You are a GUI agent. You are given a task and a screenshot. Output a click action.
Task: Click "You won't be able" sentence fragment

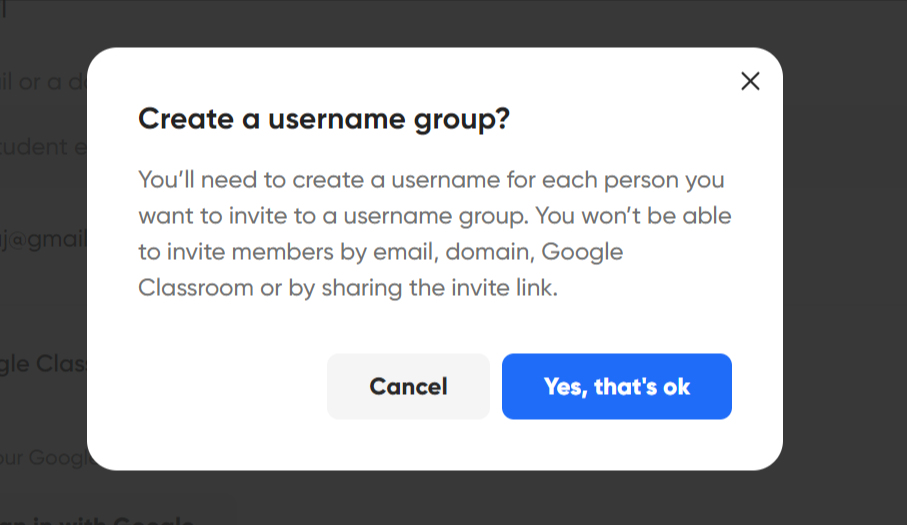(633, 216)
